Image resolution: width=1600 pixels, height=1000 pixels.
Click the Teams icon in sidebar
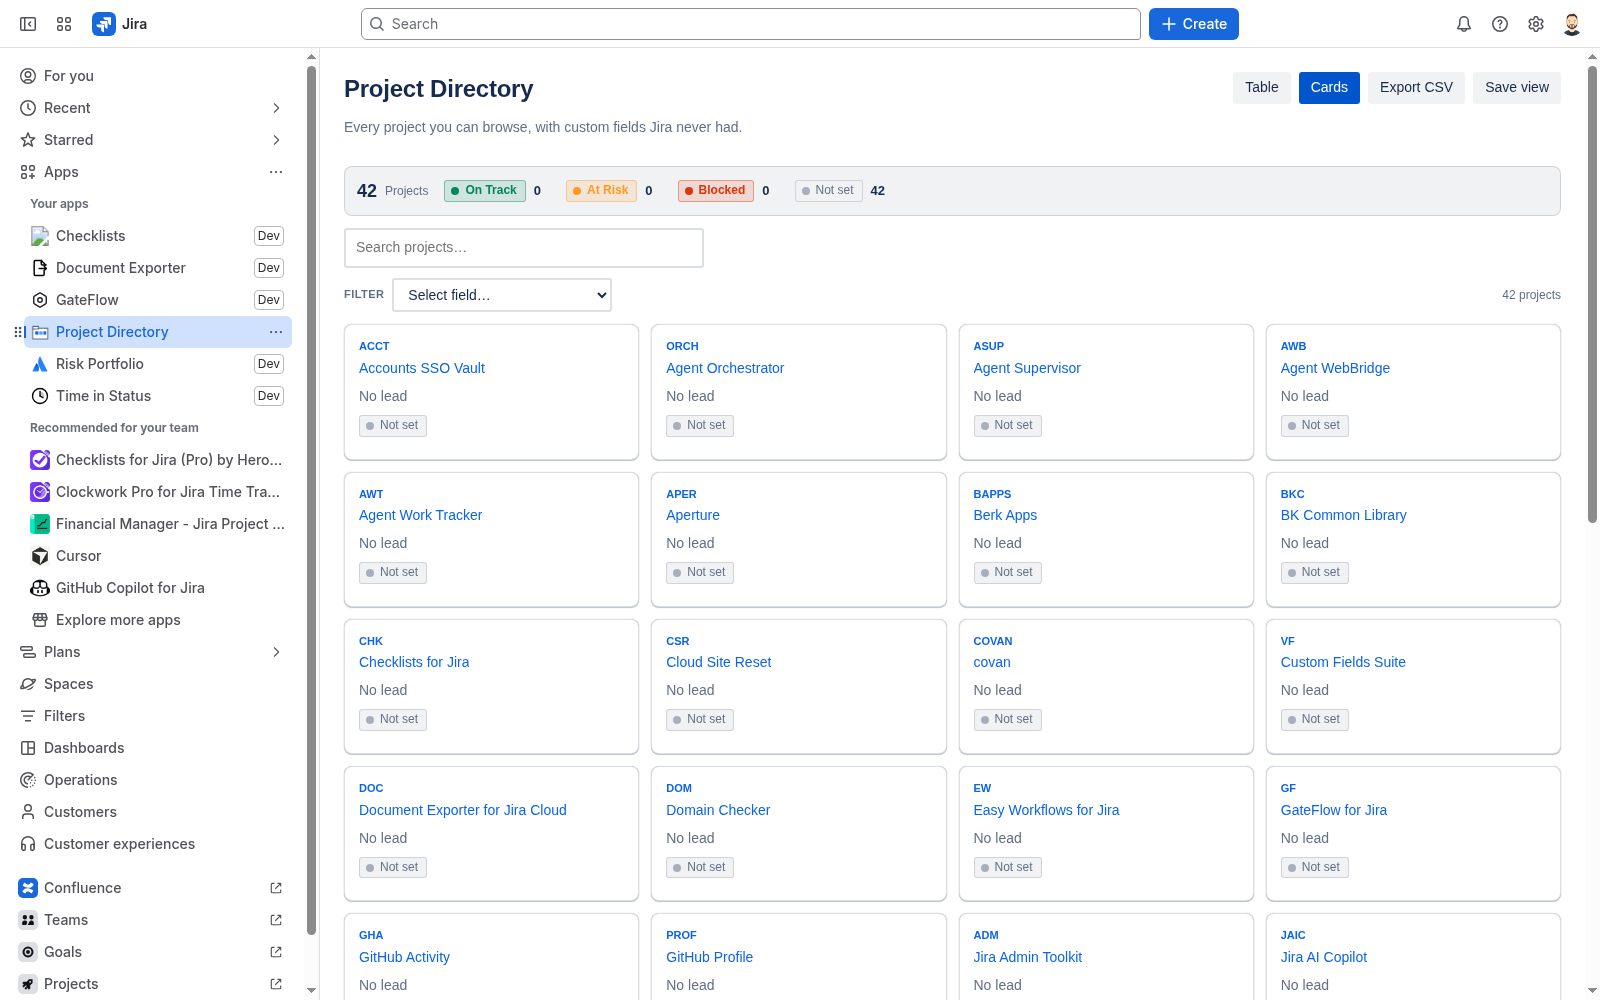pyautogui.click(x=28, y=920)
